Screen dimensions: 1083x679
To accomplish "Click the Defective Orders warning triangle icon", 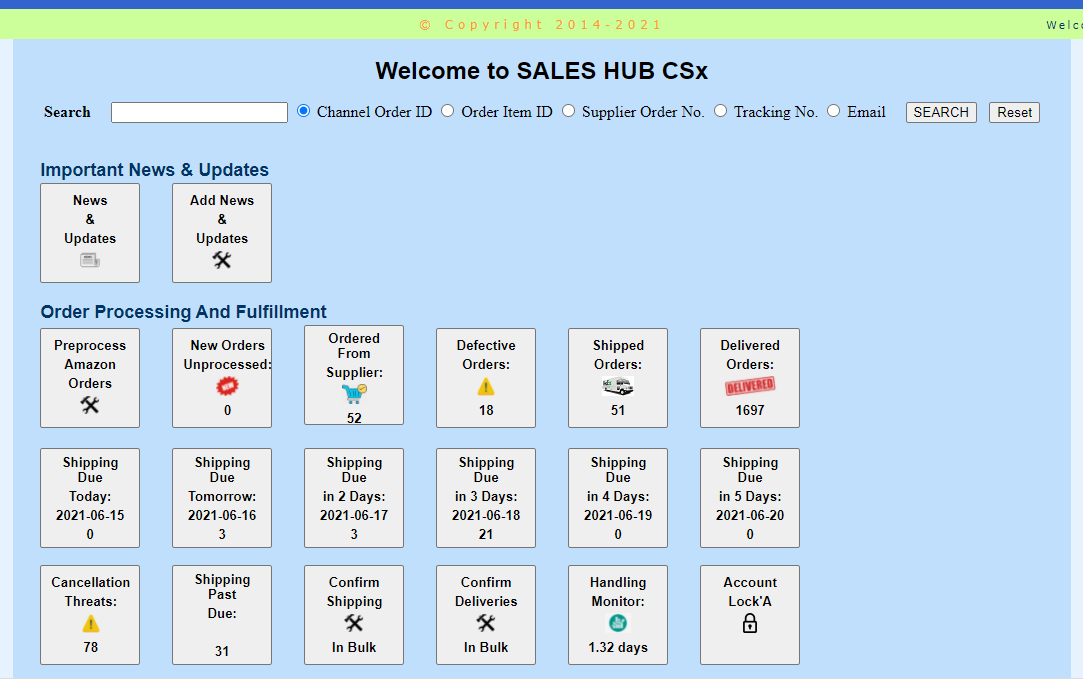I will (x=486, y=386).
